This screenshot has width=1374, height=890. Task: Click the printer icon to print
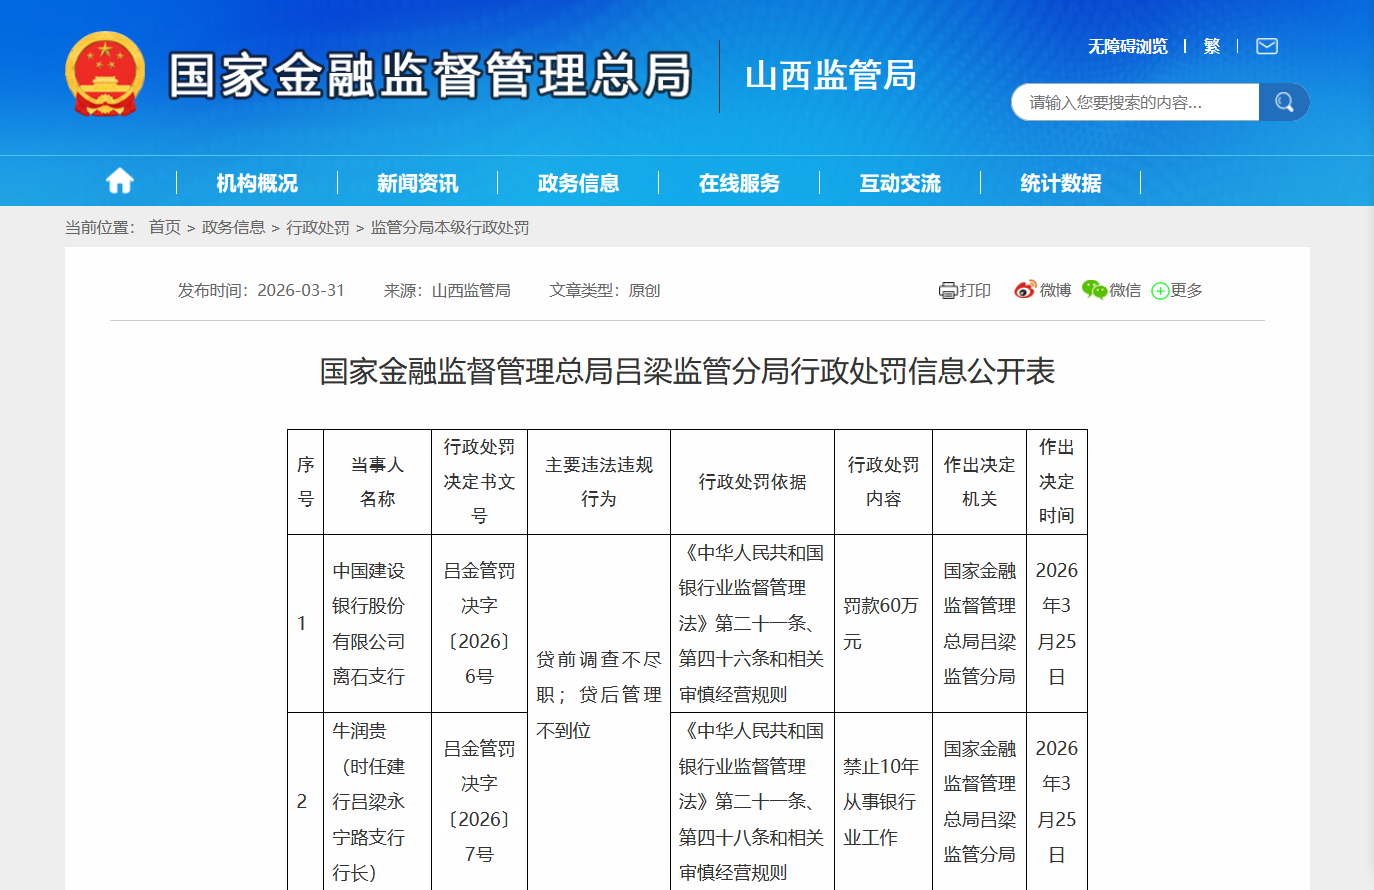(948, 291)
